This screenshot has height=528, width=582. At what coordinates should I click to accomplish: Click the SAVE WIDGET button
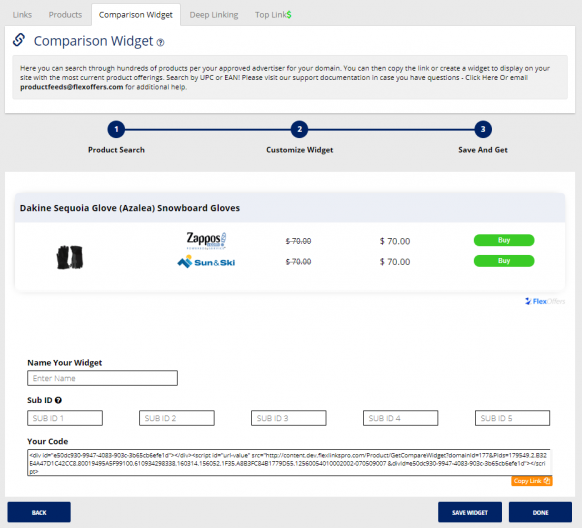470,512
